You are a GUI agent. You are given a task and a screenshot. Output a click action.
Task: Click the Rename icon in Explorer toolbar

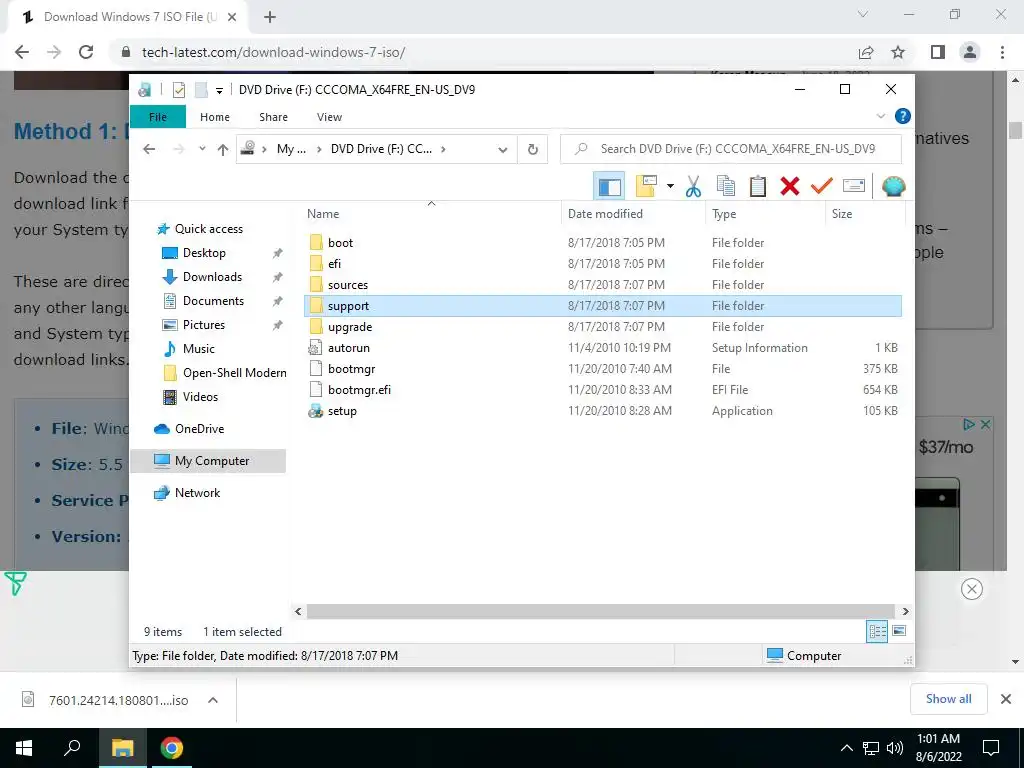point(854,187)
